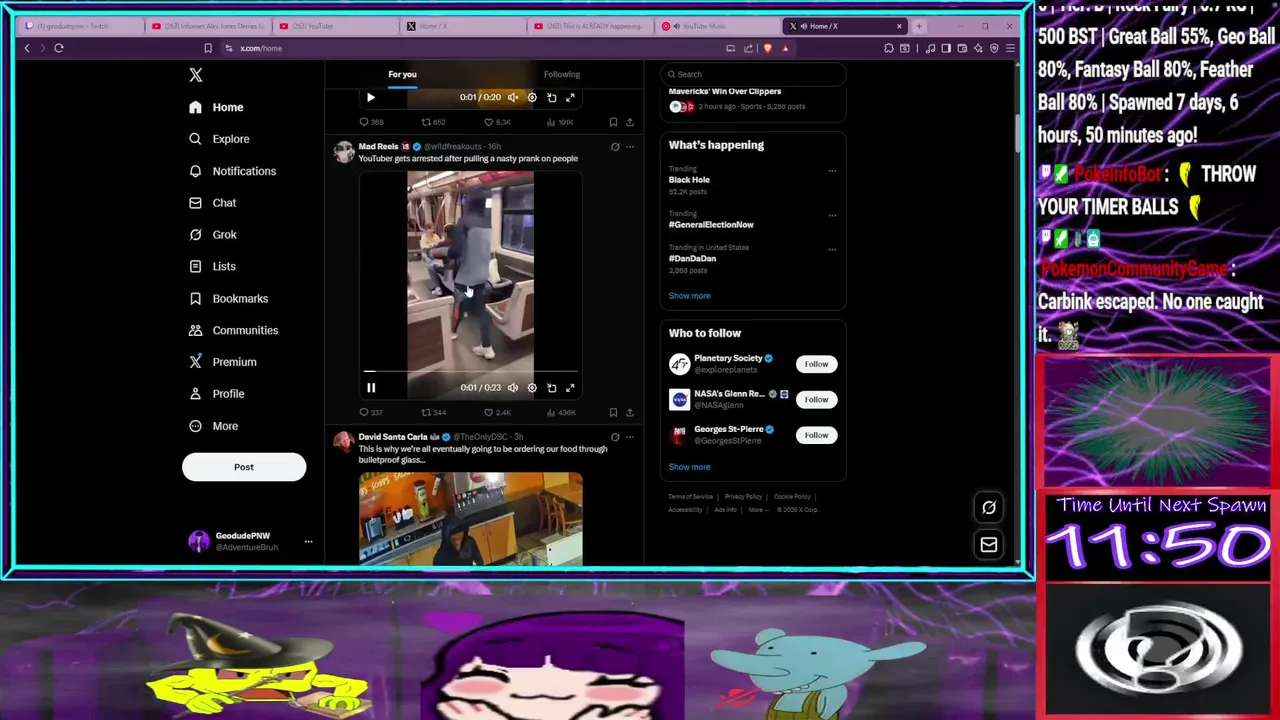Bookmark the Mad Reels post
This screenshot has height=720, width=1280.
click(613, 412)
